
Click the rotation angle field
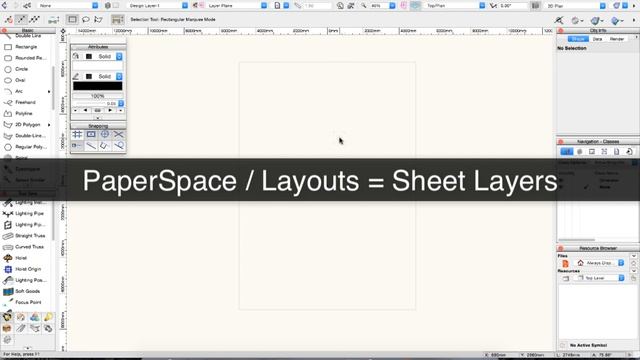(512, 6)
